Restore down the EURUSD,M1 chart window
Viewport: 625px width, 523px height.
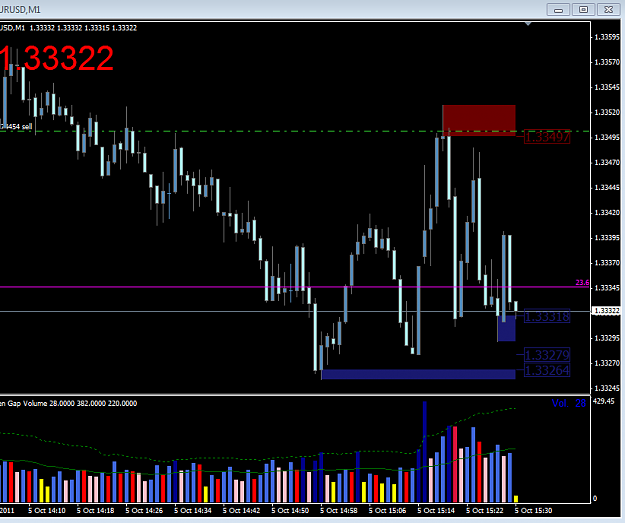[x=583, y=10]
